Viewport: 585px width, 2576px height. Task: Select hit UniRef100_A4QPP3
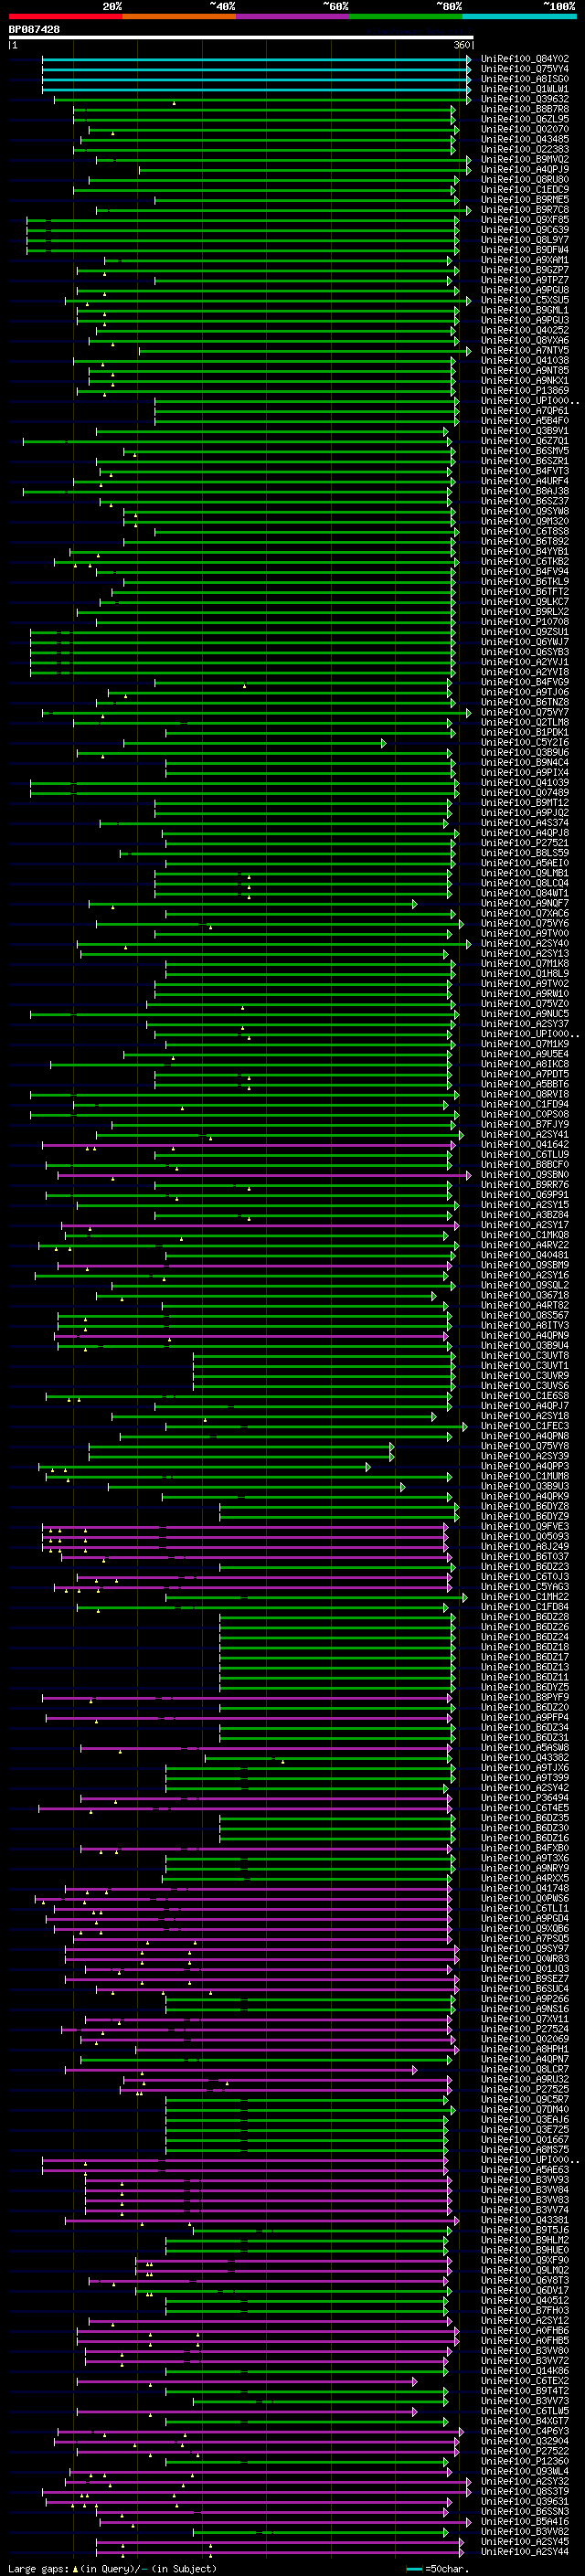click(524, 1466)
